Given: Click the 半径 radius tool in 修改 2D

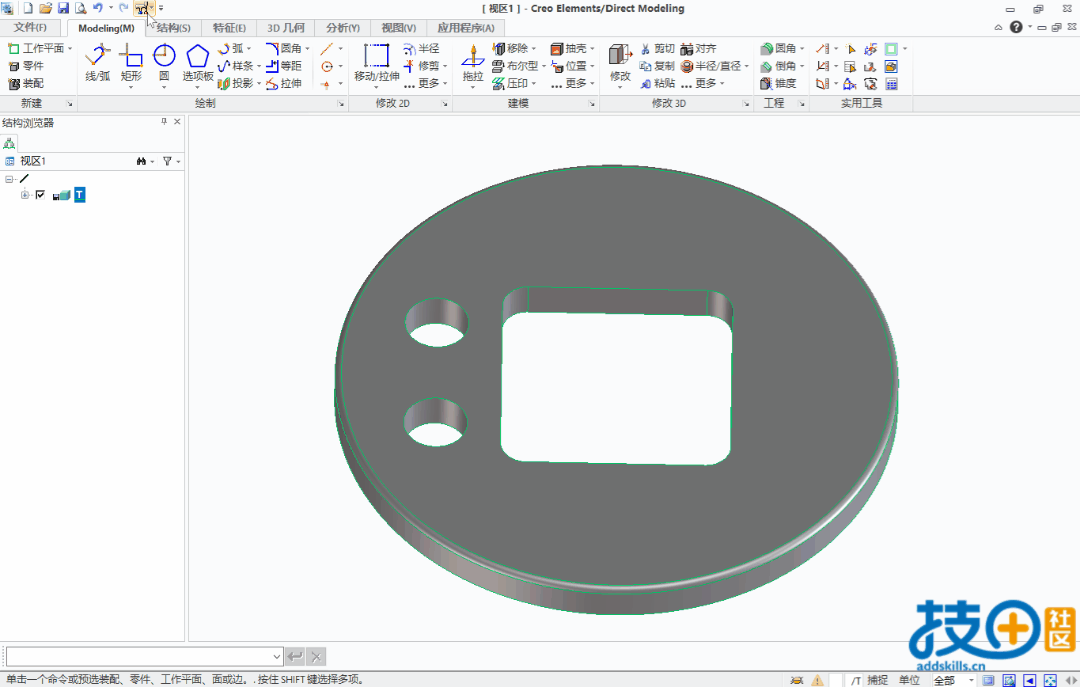Looking at the screenshot, I should pos(422,48).
